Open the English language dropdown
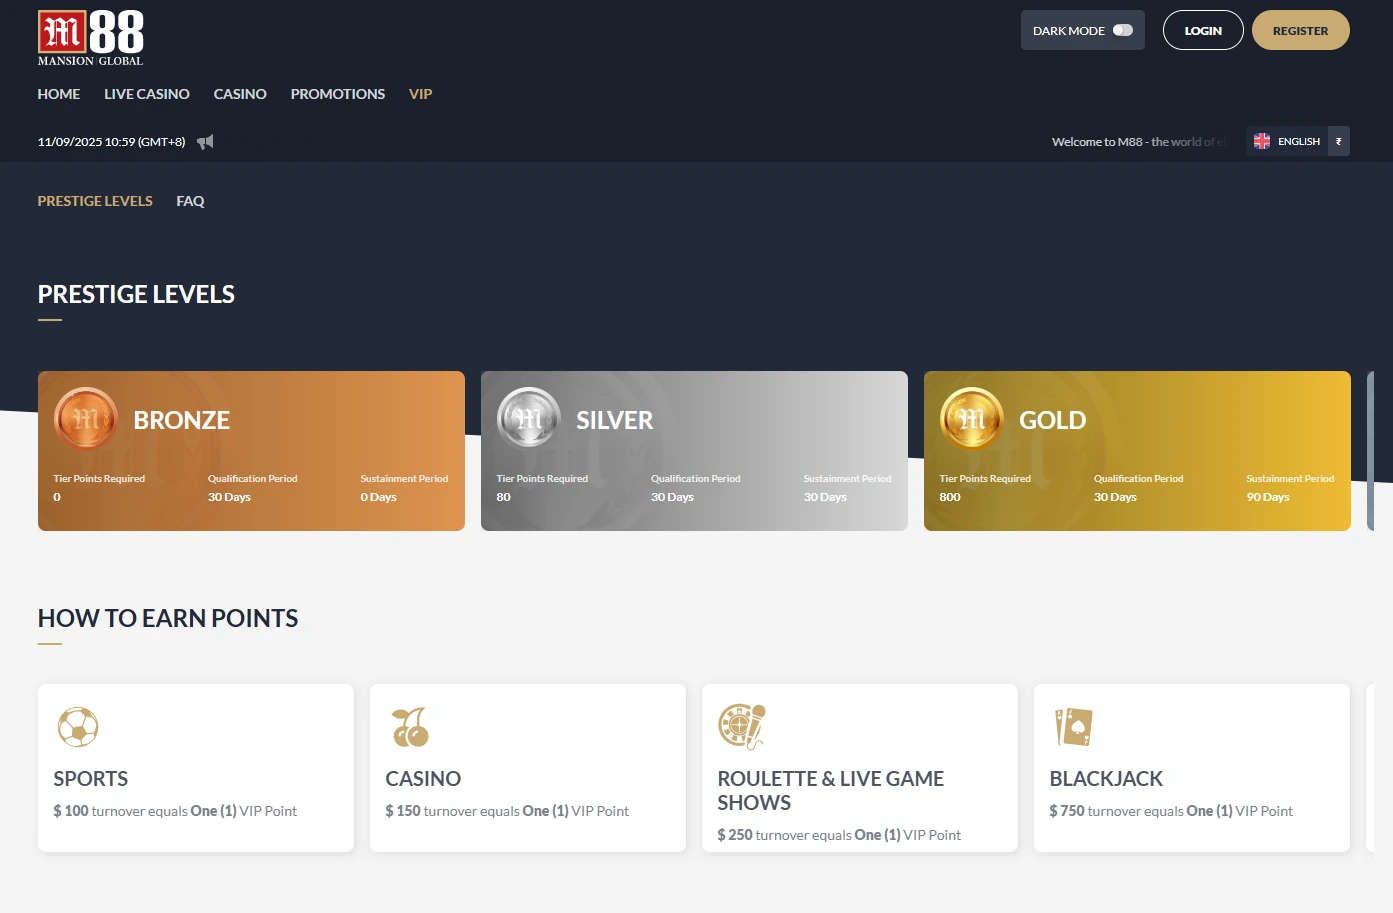 pos(1287,142)
